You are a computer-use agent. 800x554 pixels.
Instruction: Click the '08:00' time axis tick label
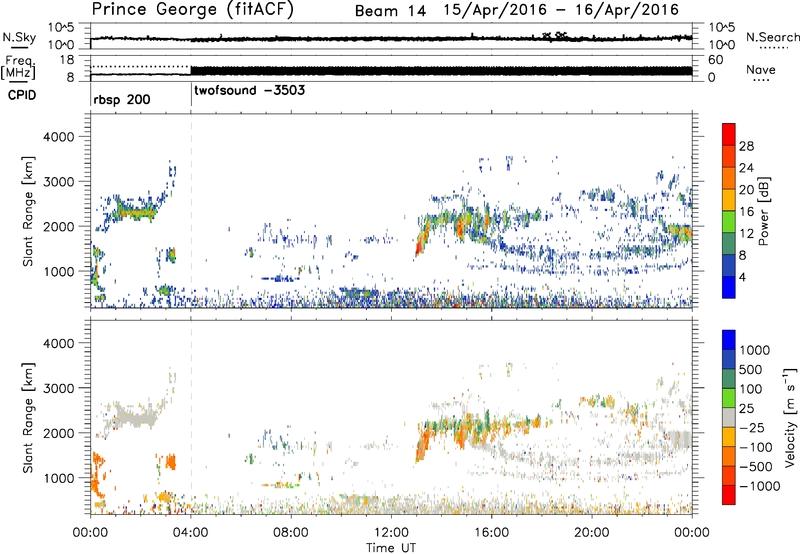click(x=291, y=533)
